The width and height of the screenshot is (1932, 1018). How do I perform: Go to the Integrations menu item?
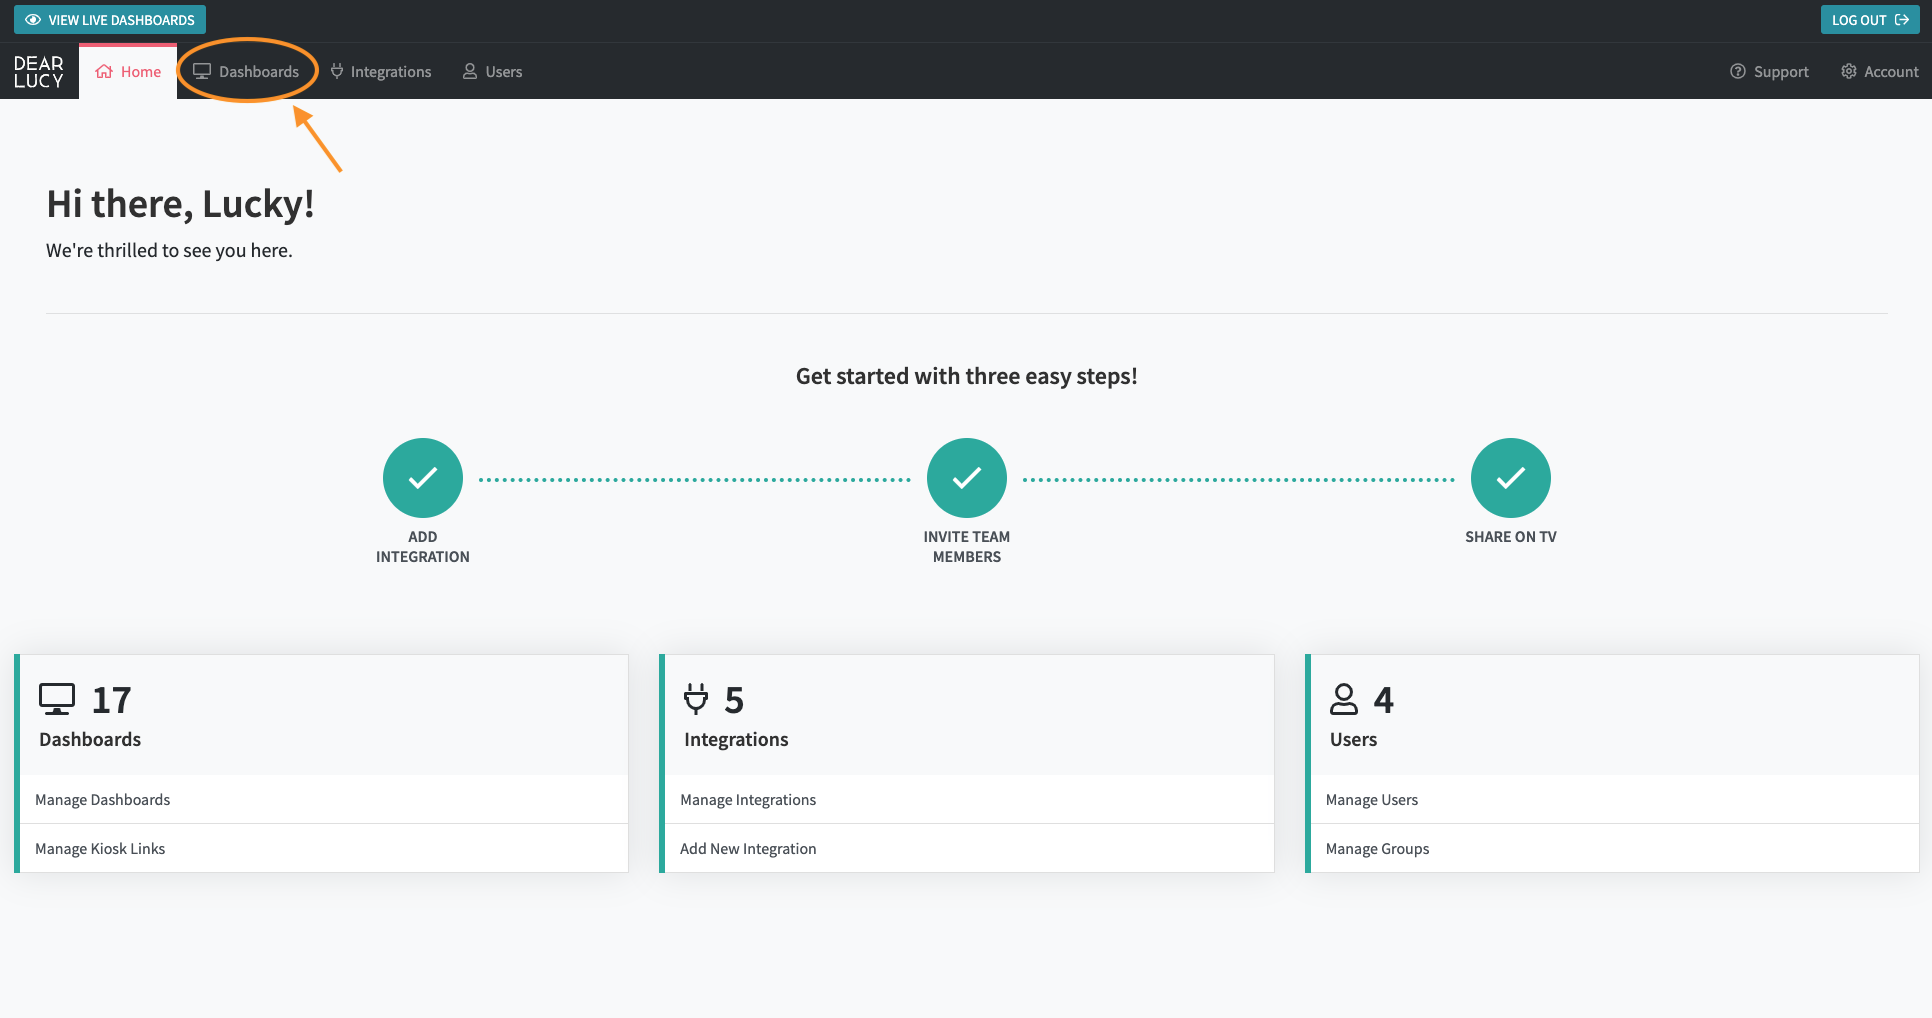point(381,72)
